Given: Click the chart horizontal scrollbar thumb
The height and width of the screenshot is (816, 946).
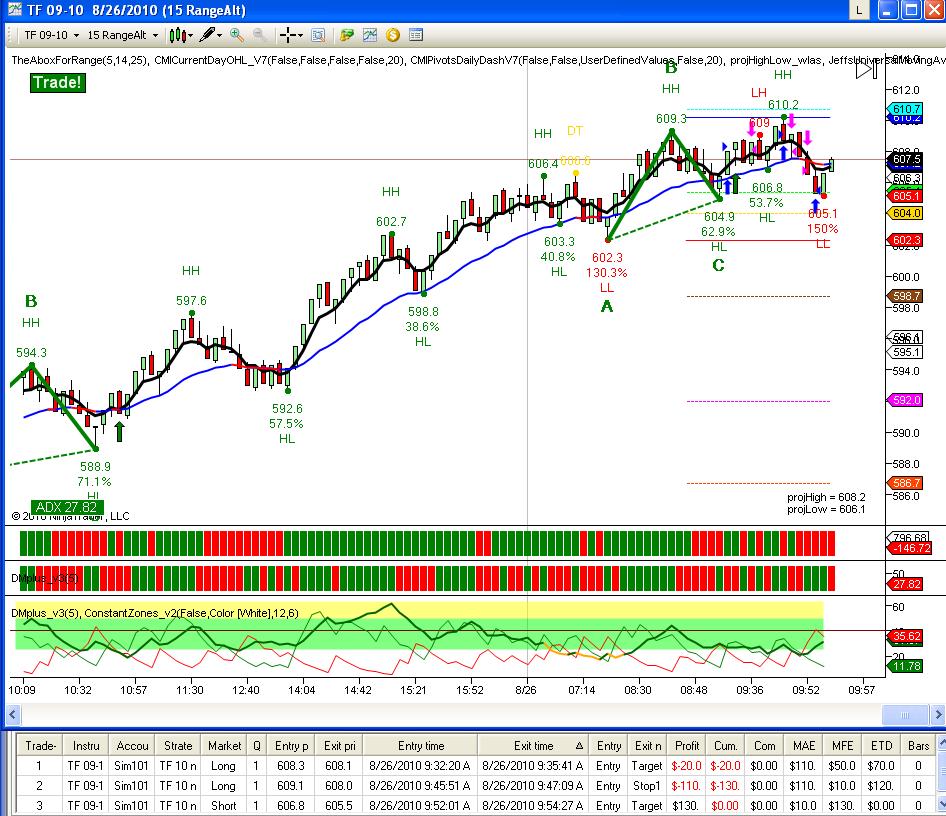Looking at the screenshot, I should click(x=905, y=715).
